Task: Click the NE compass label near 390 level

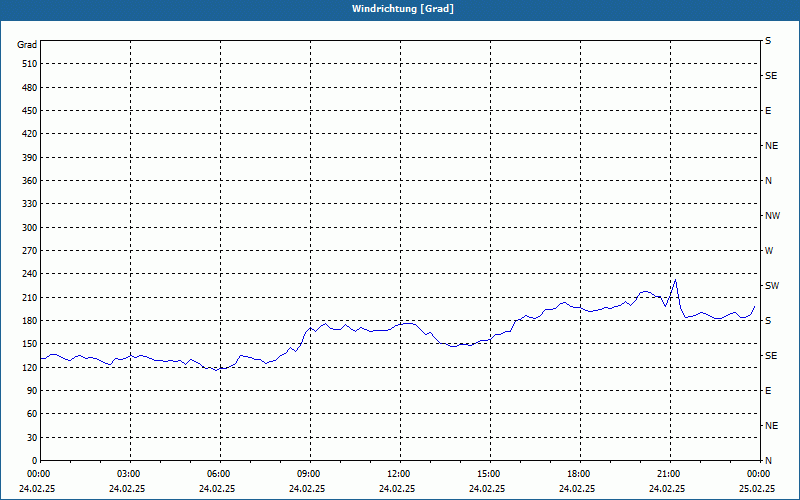Action: click(x=772, y=146)
